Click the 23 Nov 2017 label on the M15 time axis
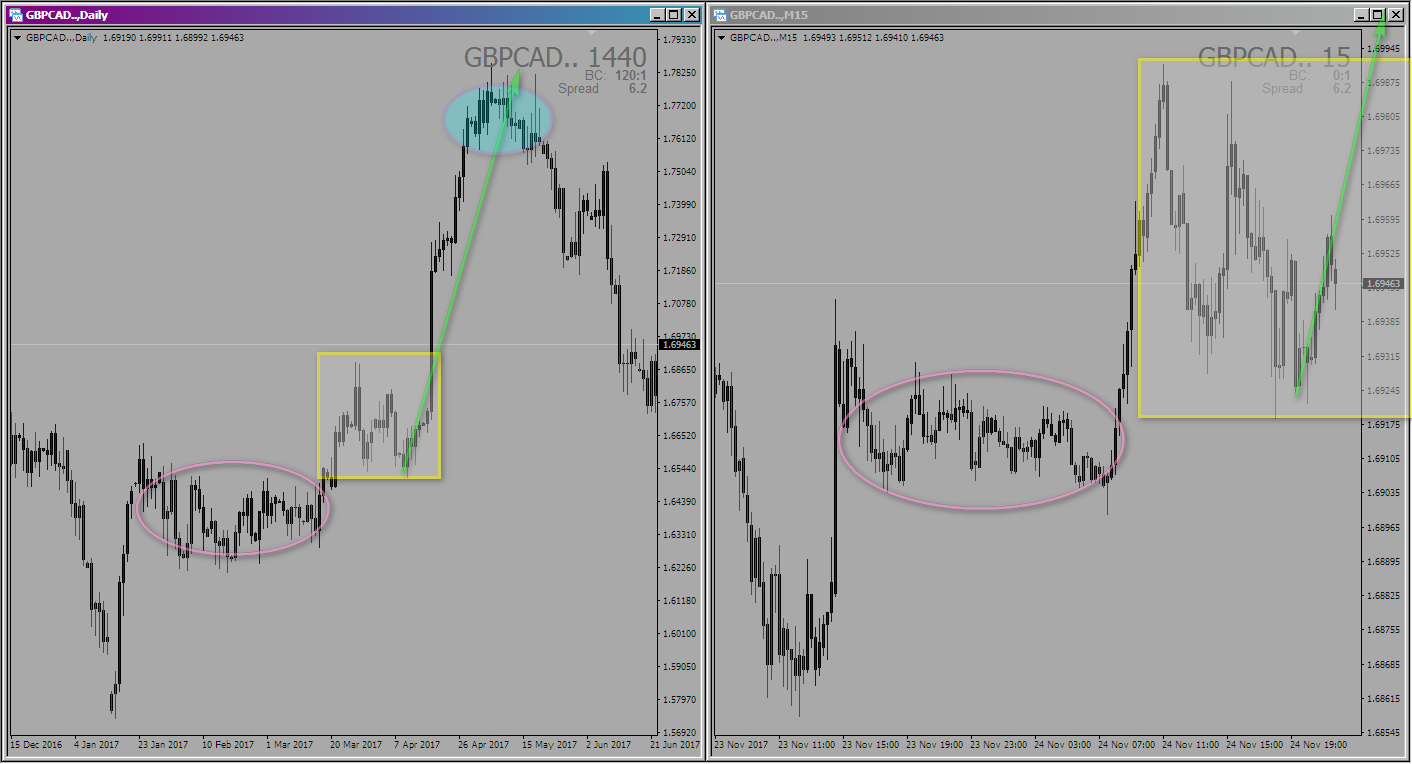 point(741,745)
